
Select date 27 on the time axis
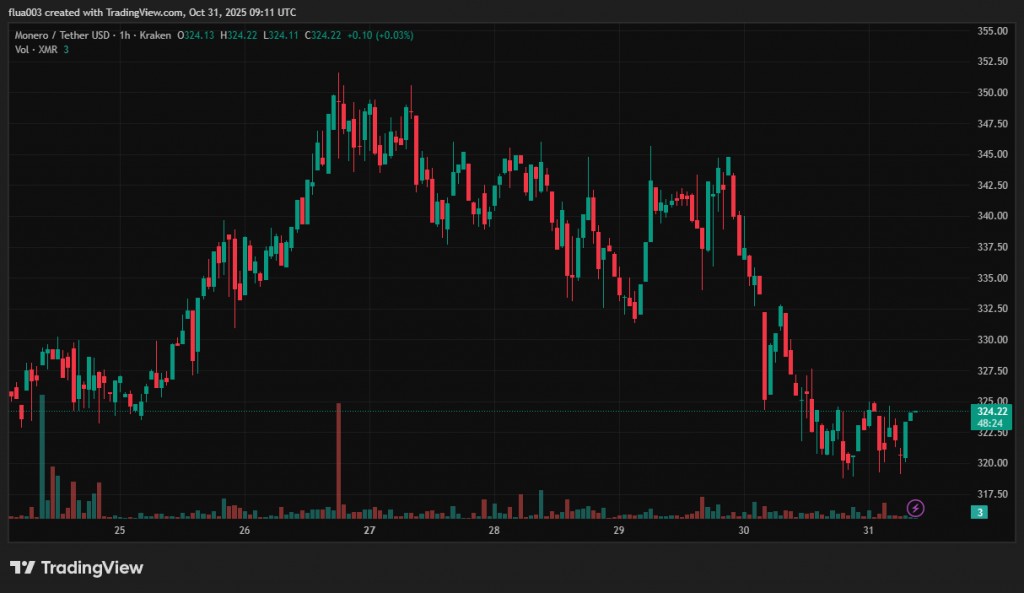click(369, 530)
